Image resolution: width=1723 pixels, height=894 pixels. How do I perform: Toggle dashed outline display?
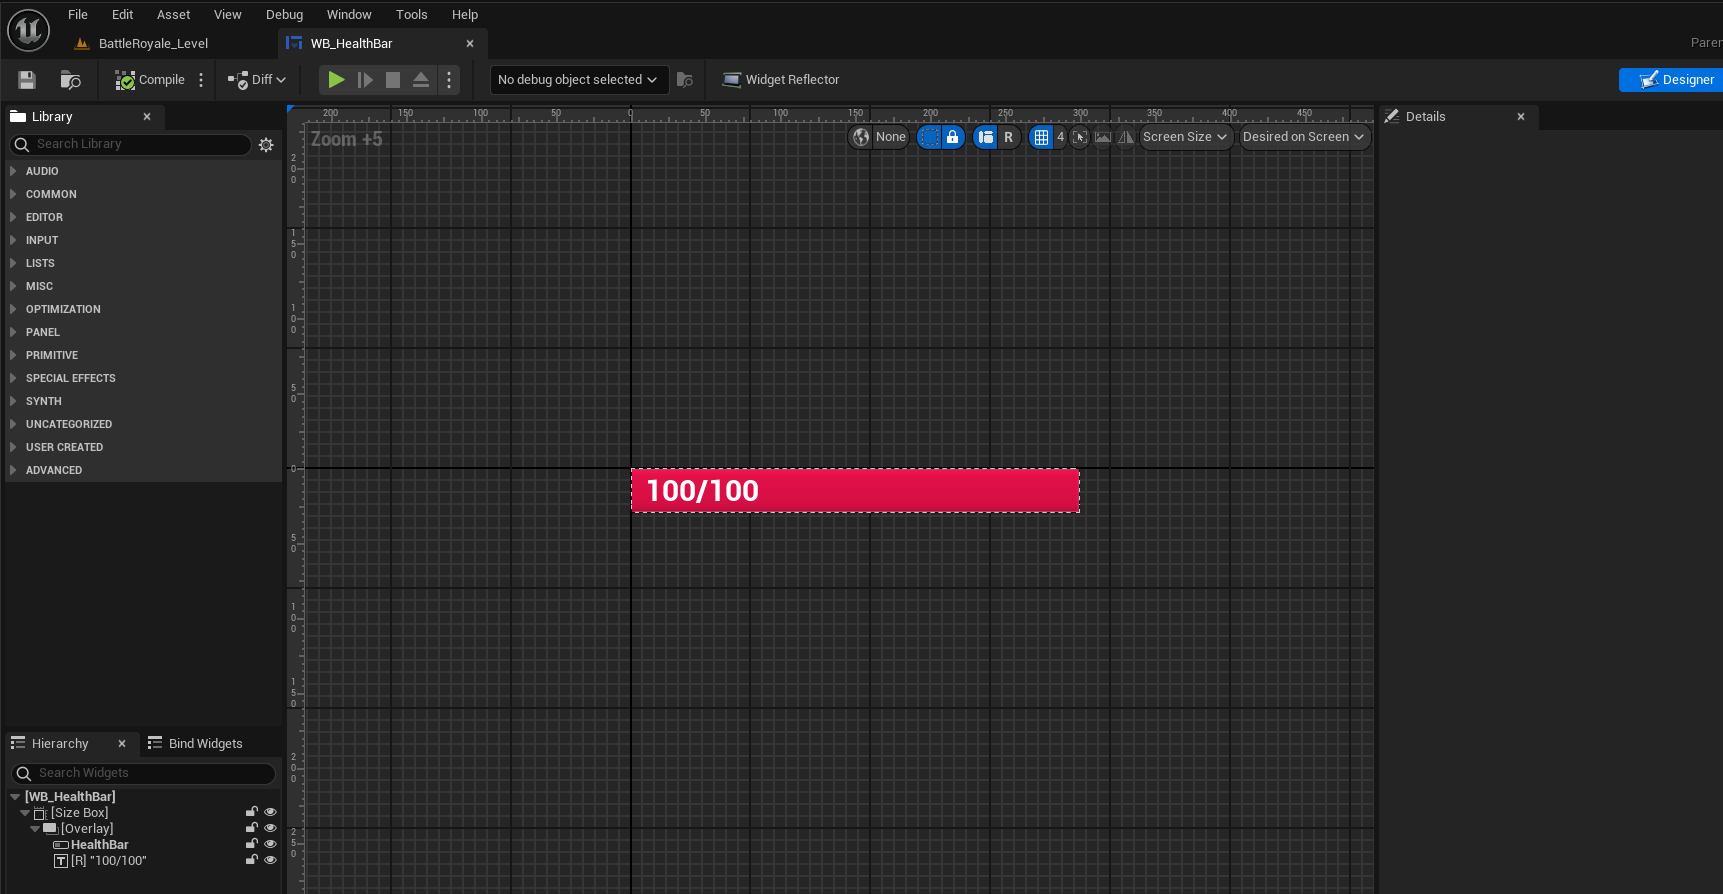click(x=930, y=138)
